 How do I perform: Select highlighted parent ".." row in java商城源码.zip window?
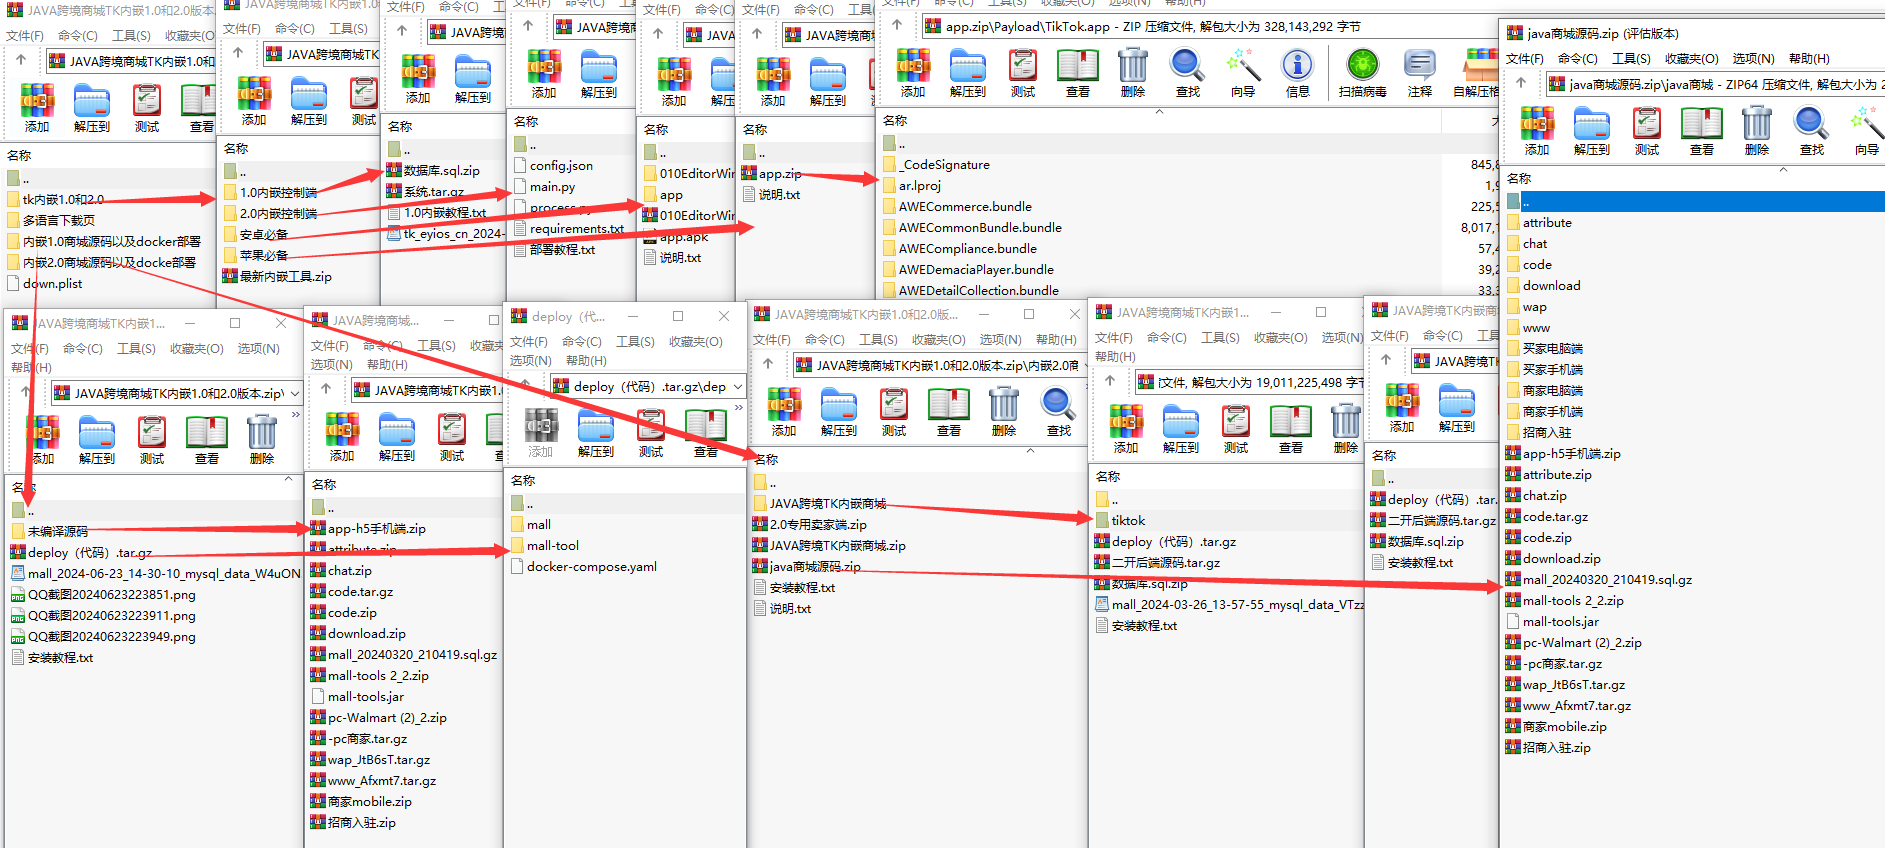pos(1695,202)
